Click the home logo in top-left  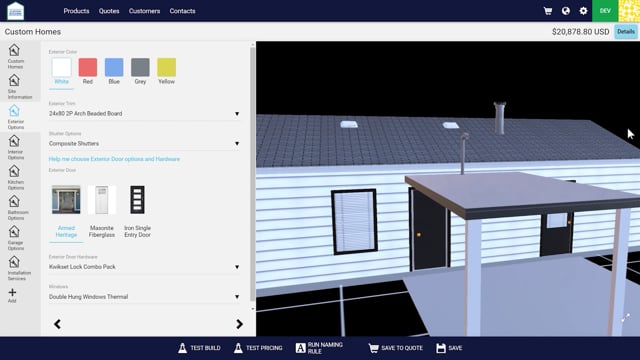pos(16,11)
